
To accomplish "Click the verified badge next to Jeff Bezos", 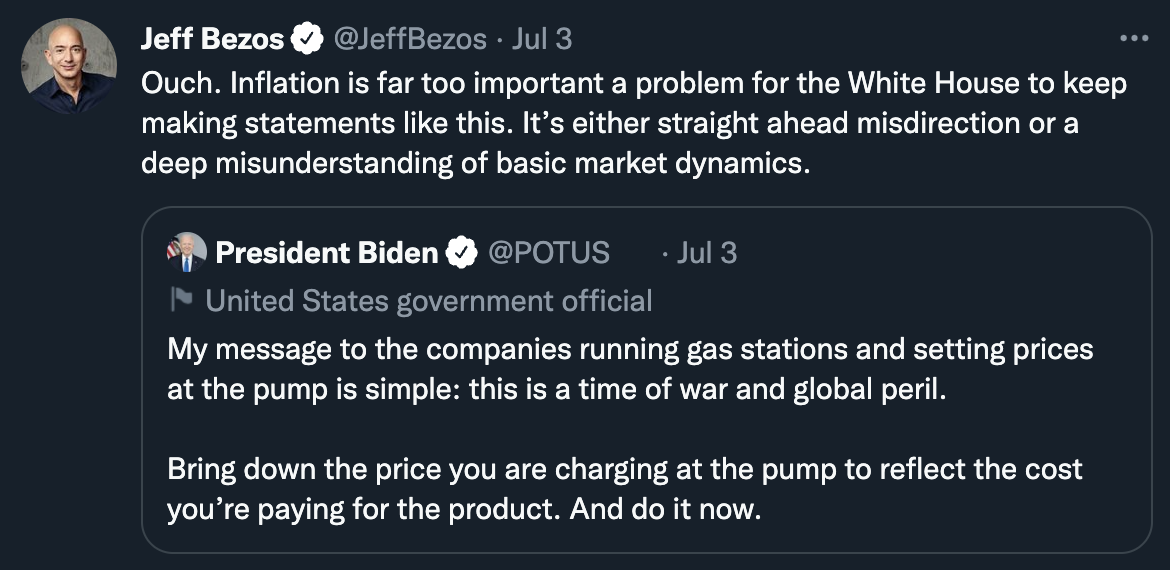I will tap(306, 40).
